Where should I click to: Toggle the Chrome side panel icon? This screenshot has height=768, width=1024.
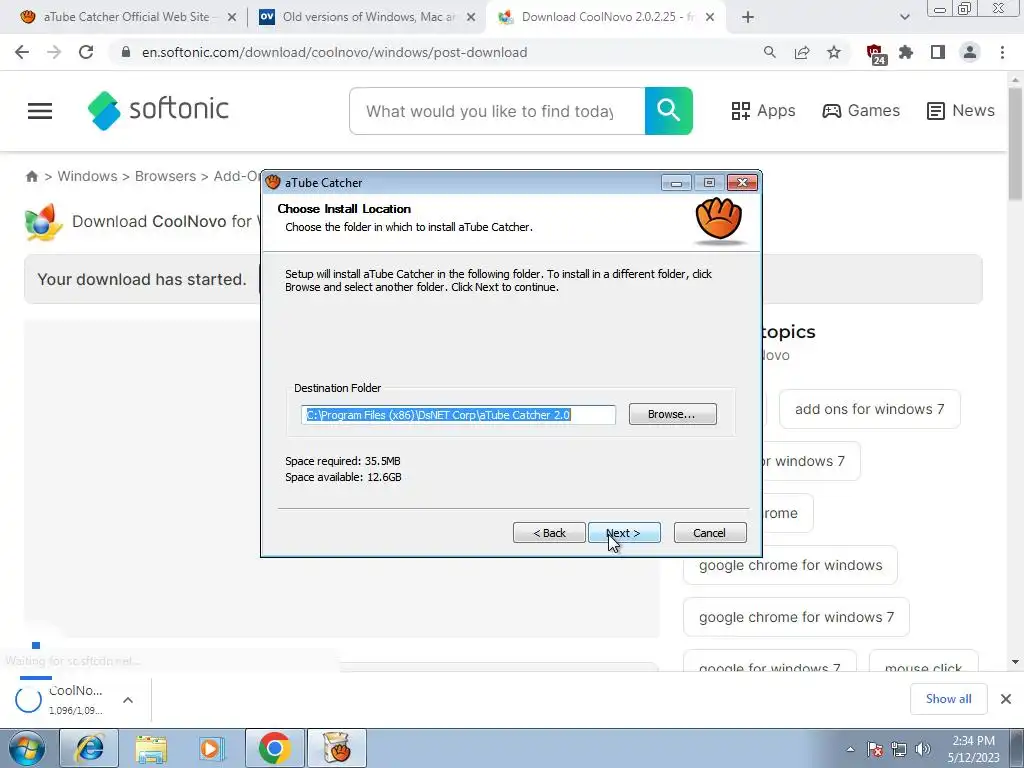tap(938, 52)
